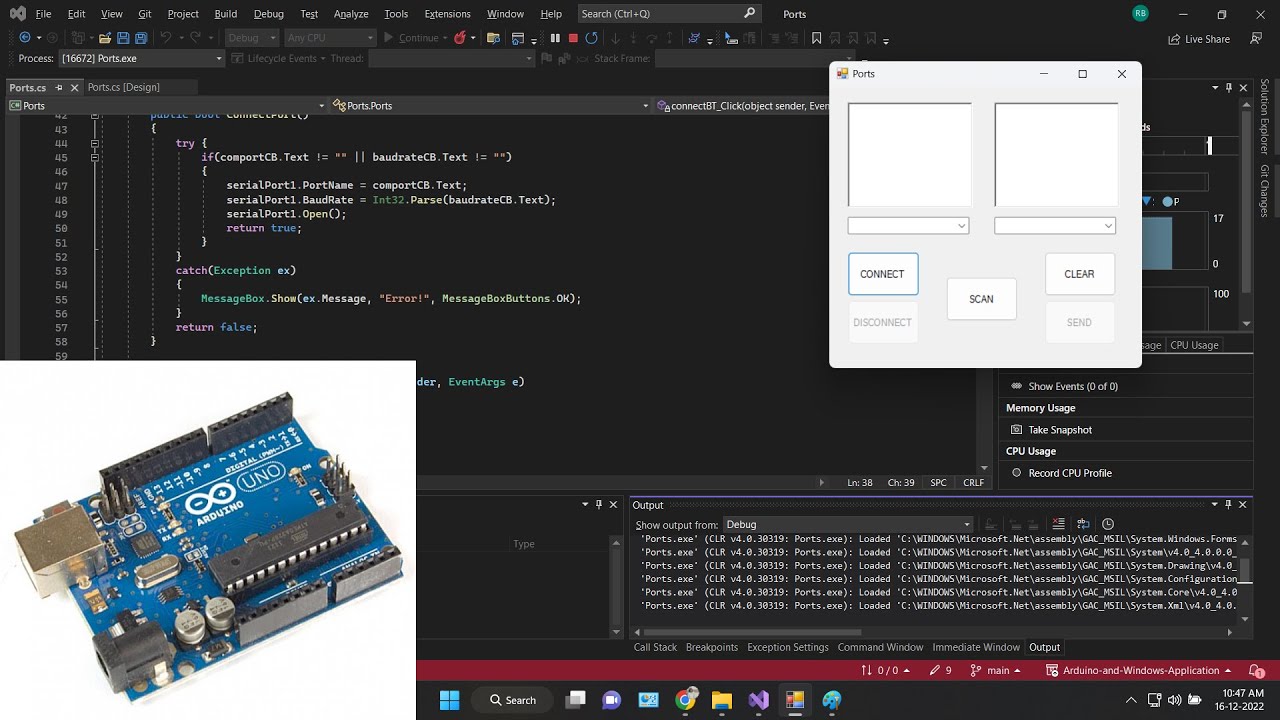This screenshot has width=1280, height=720.
Task: Toggle word wrap icon in Output toolbar
Action: click(1085, 524)
